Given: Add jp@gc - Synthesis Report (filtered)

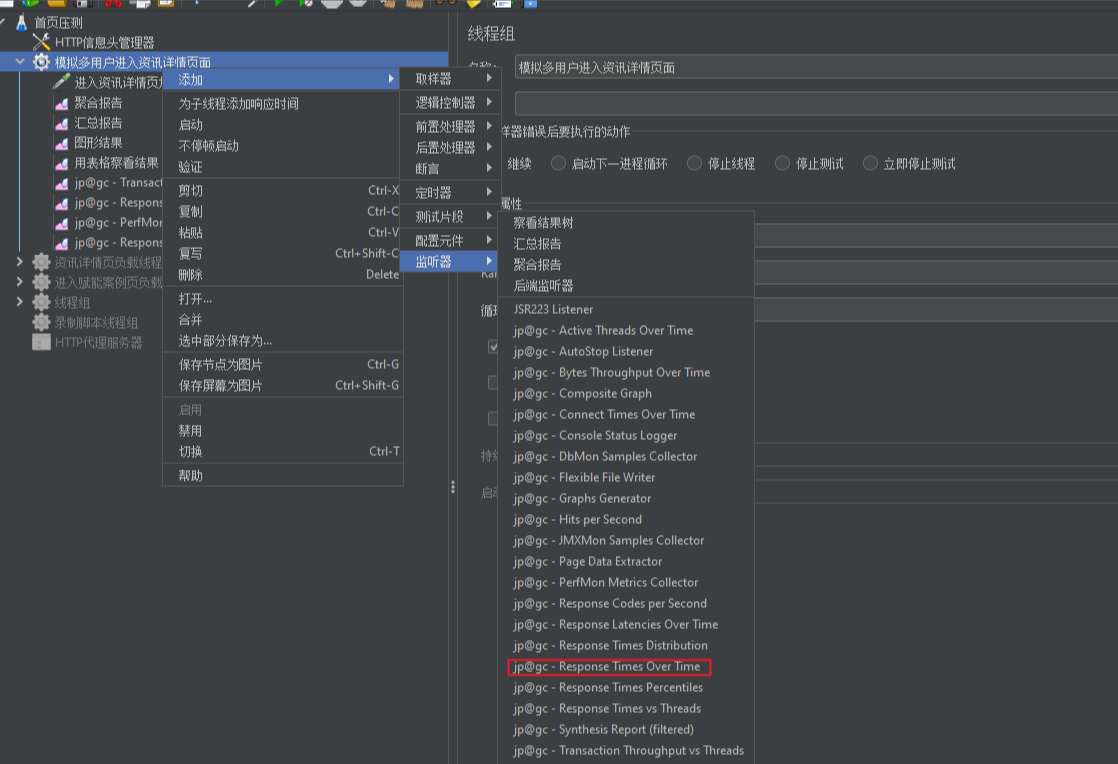Looking at the screenshot, I should point(626,730).
